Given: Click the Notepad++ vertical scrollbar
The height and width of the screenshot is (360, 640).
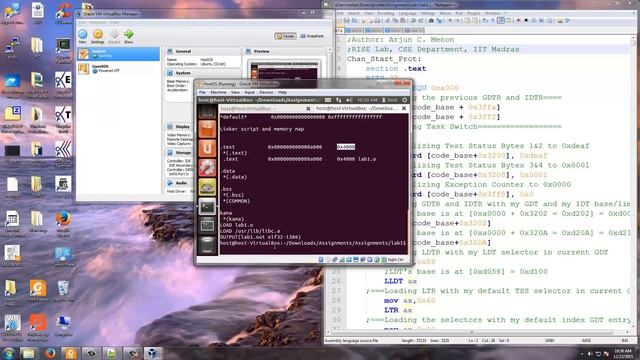Looking at the screenshot, I should (633, 182).
